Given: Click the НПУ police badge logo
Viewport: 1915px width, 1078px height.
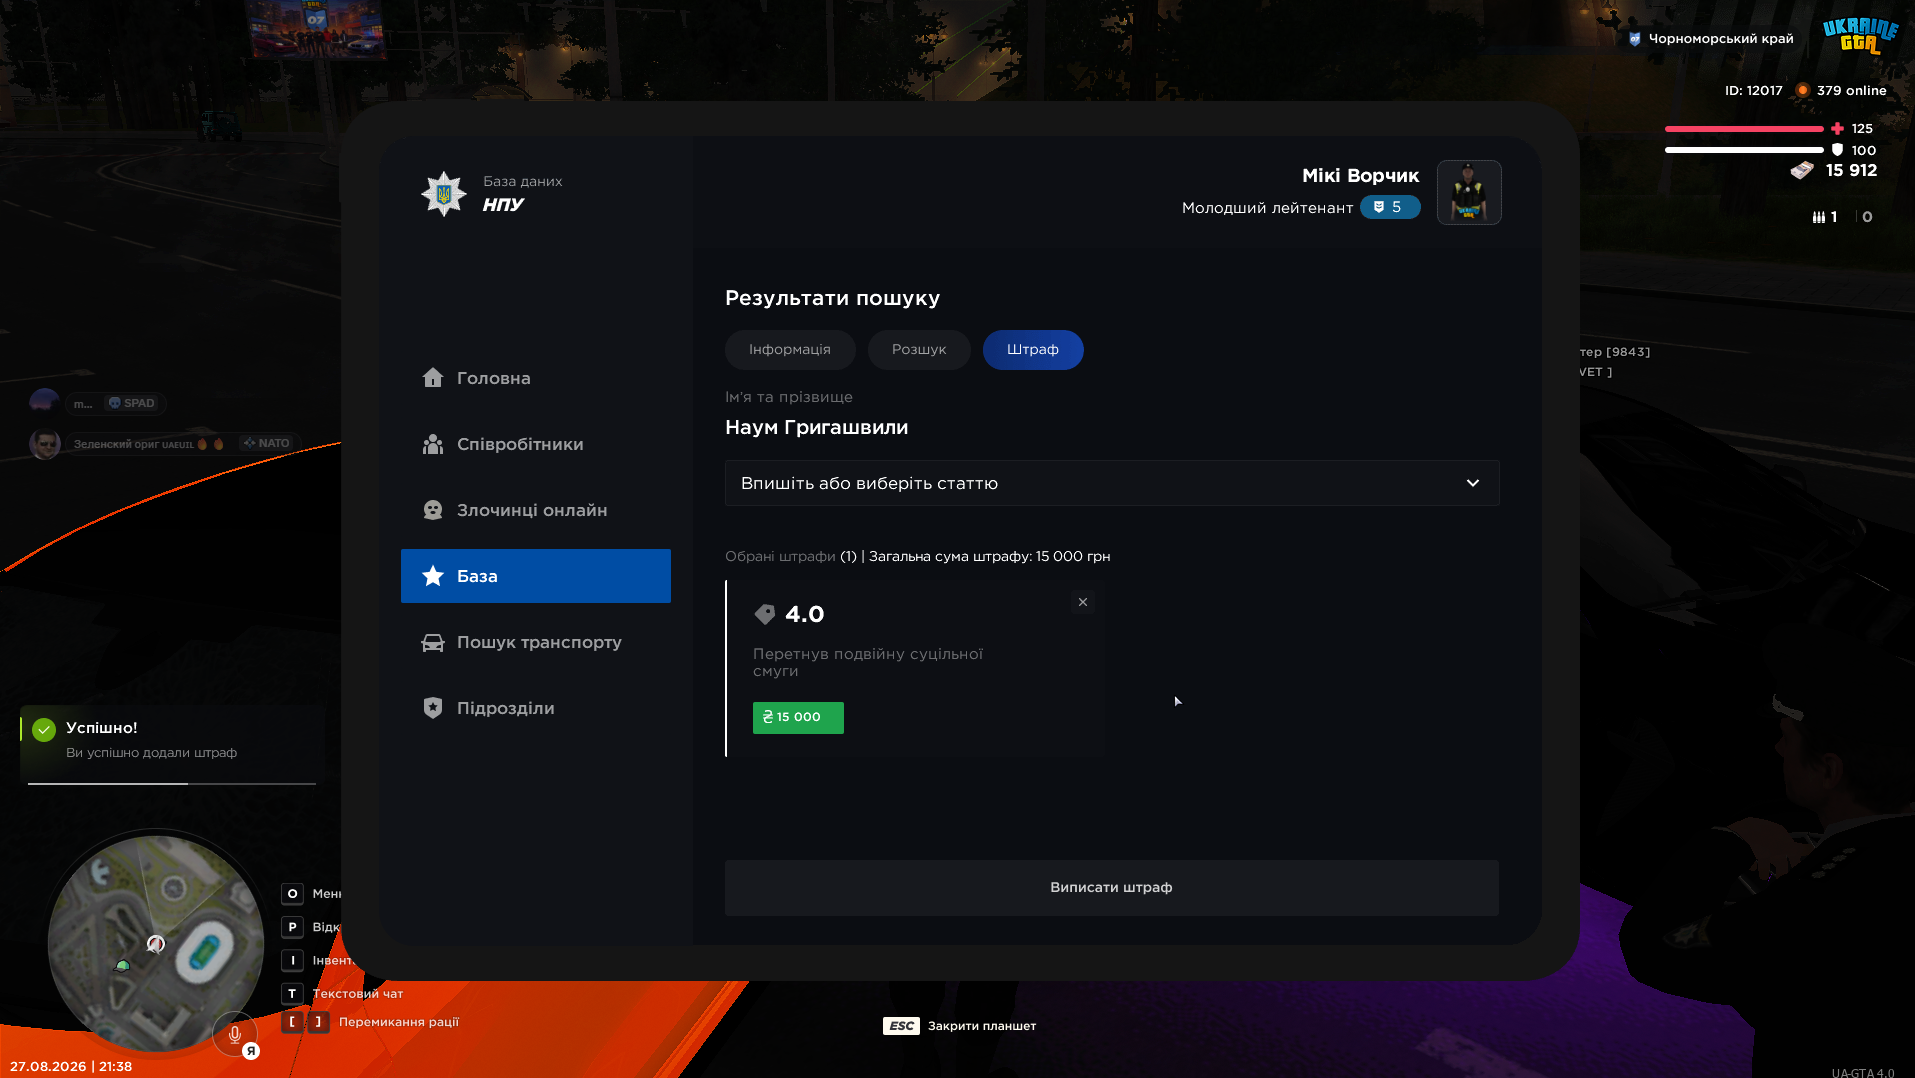Looking at the screenshot, I should 443,193.
